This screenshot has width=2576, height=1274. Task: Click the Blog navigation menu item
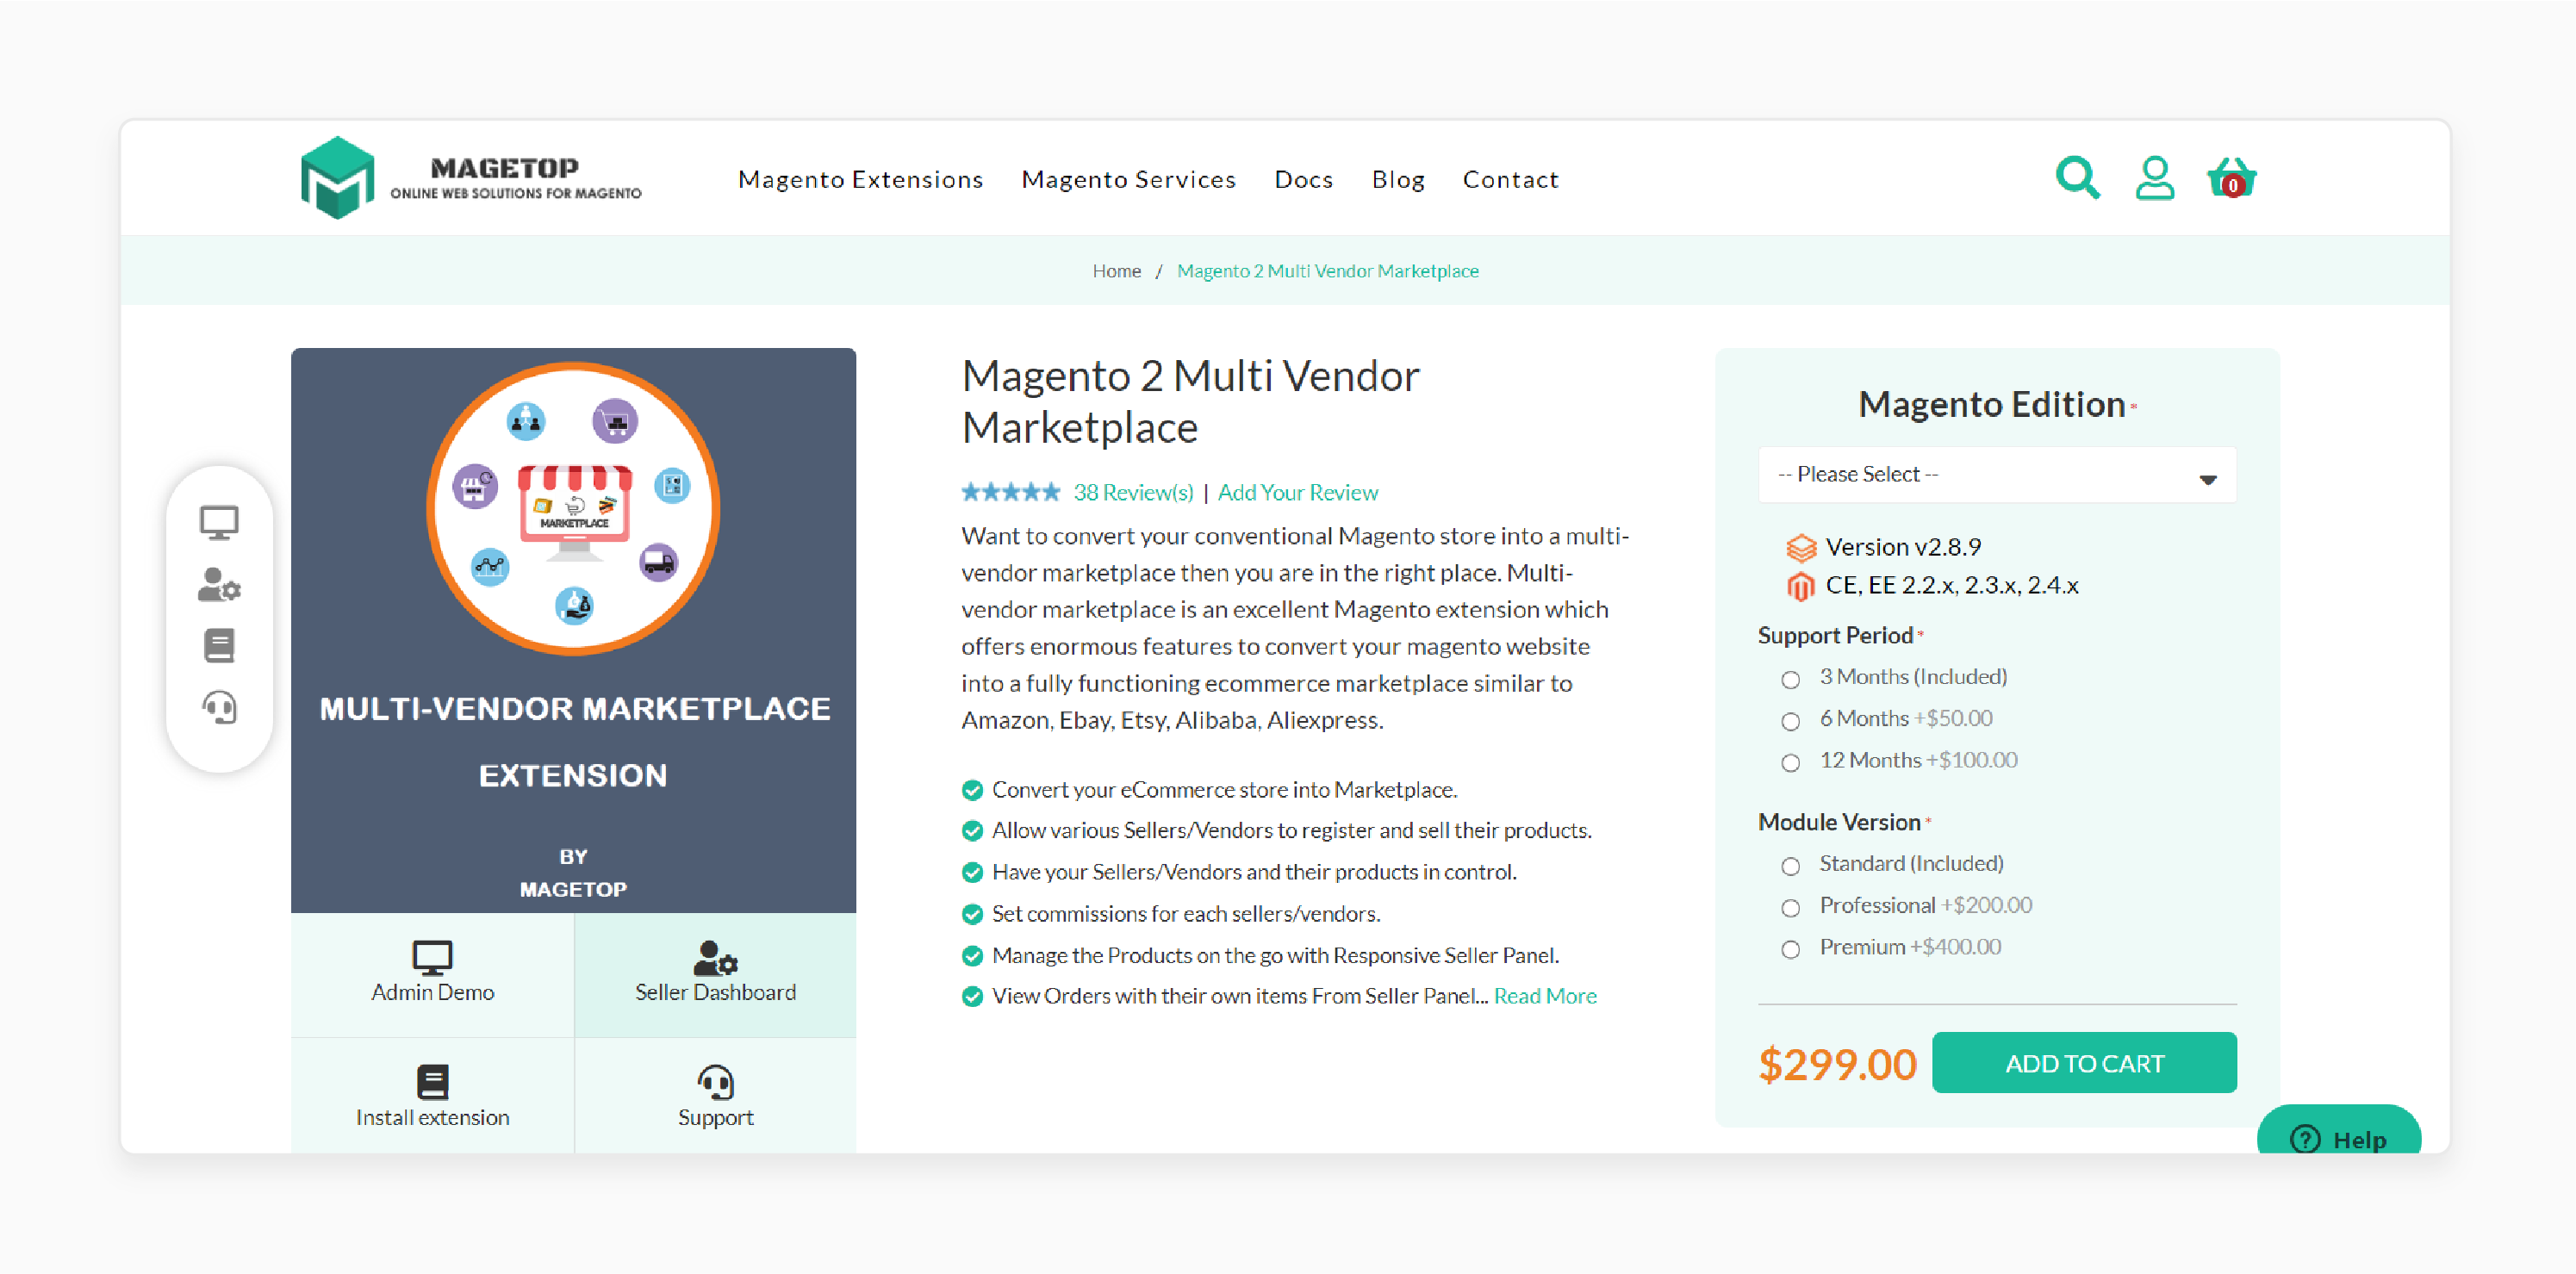[x=1400, y=179]
